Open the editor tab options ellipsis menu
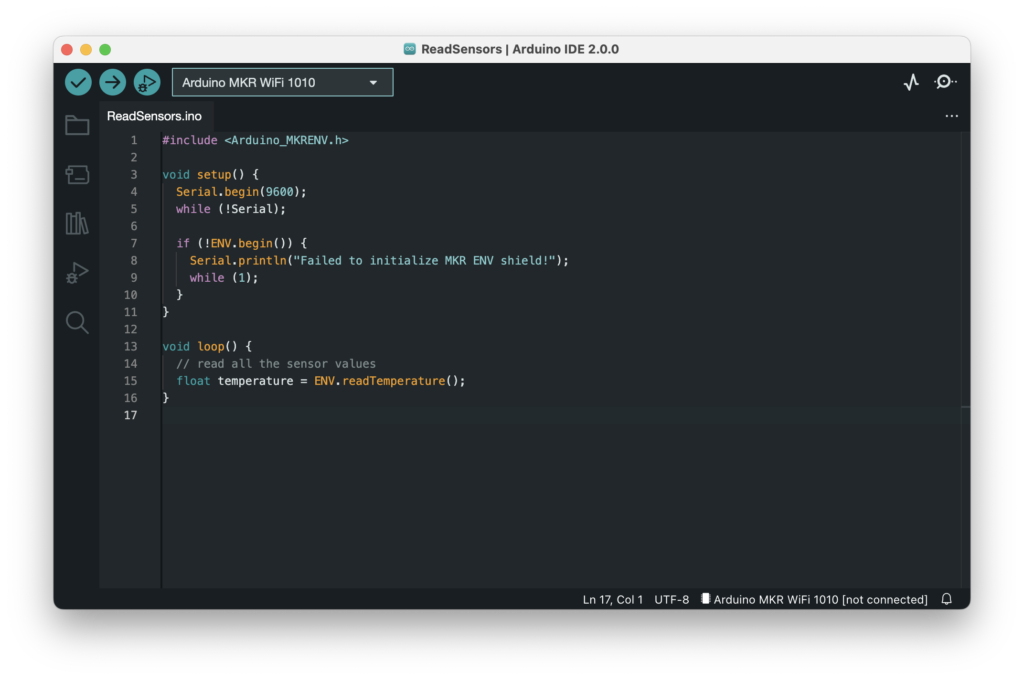 click(x=952, y=116)
